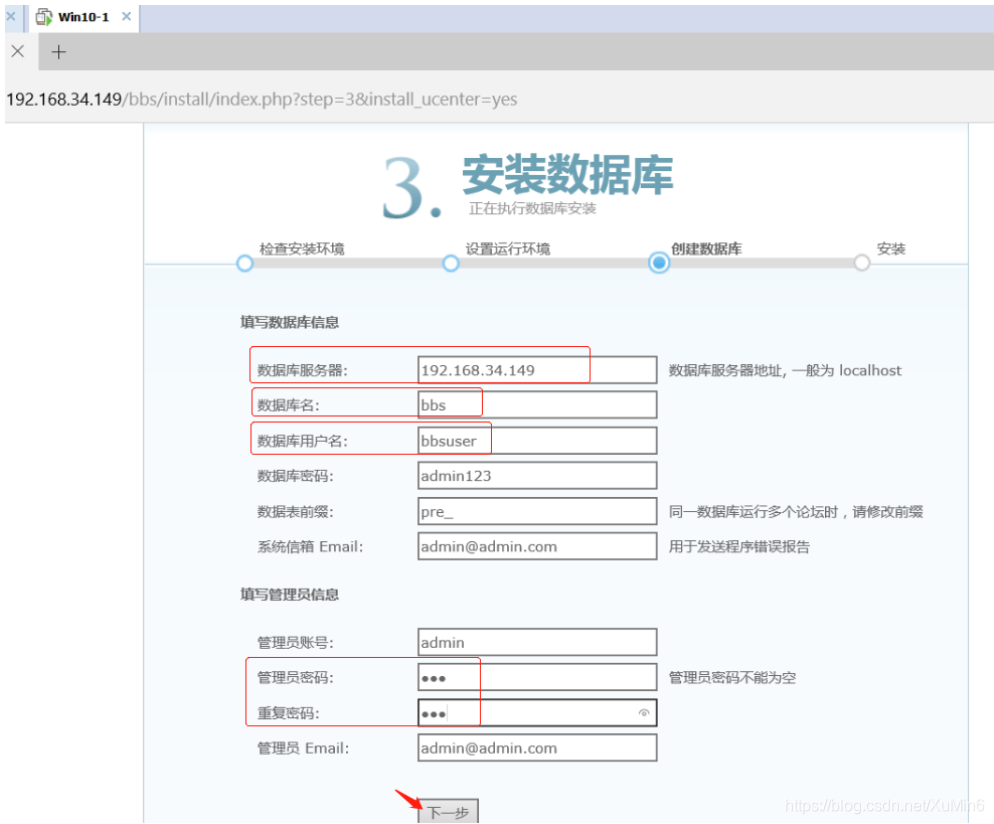The height and width of the screenshot is (824, 994).
Task: Click the 管理员账号 label
Action: (x=295, y=643)
